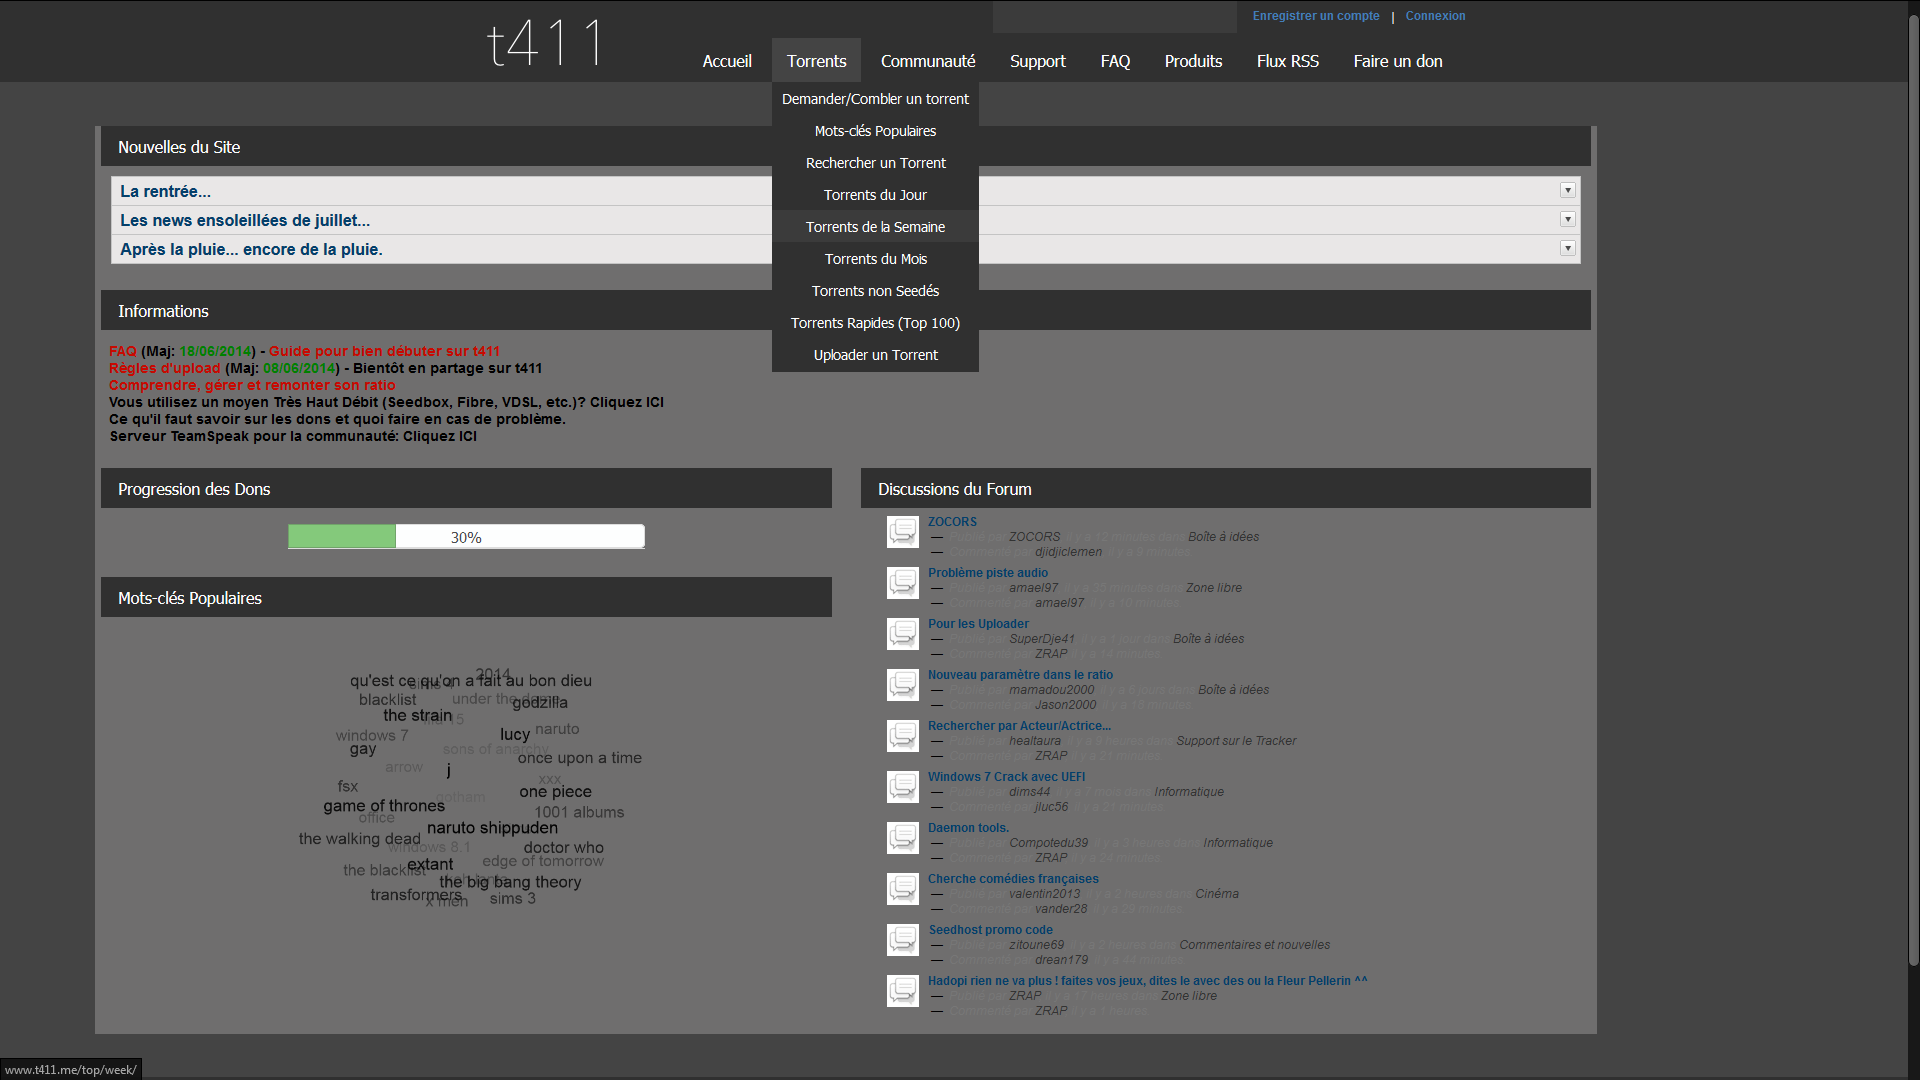
Task: Click forum icon next to Windows 7 Crack avec UEFI
Action: coord(902,787)
